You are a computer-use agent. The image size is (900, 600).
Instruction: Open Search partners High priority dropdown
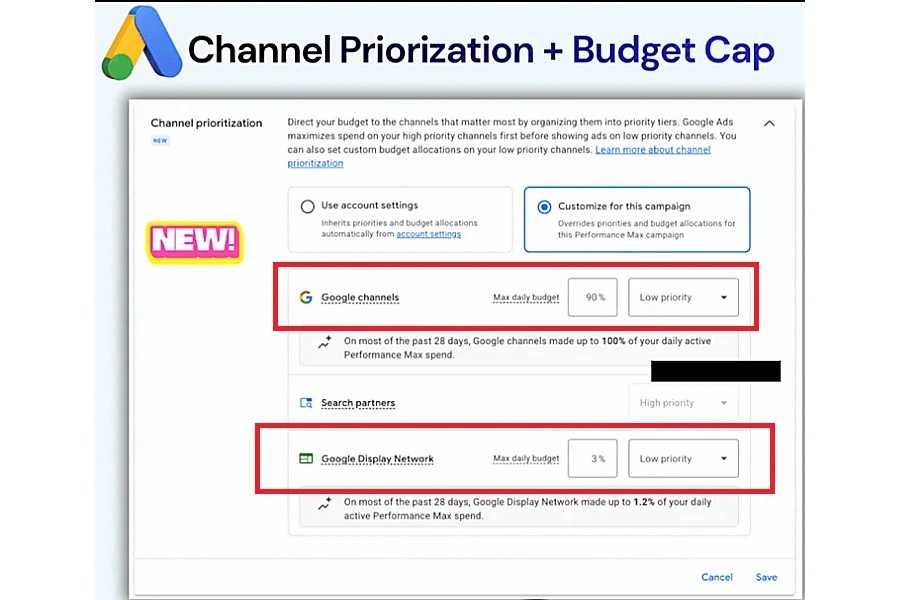[683, 403]
